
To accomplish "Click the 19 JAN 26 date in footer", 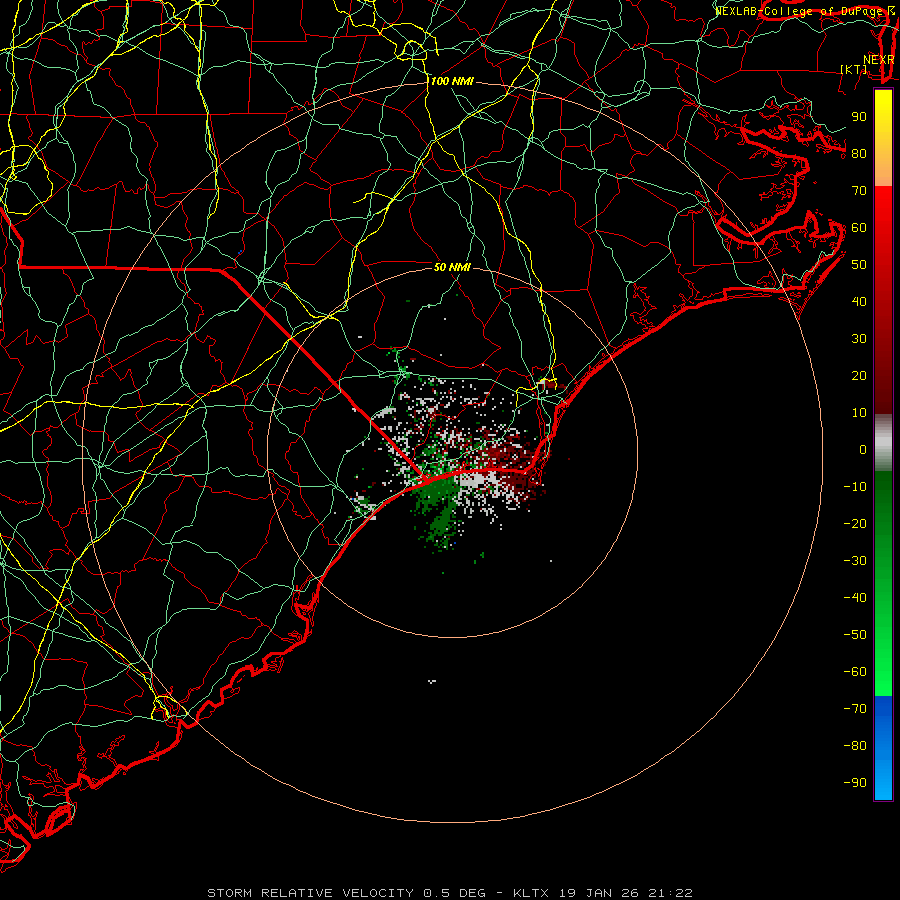I will [x=599, y=893].
